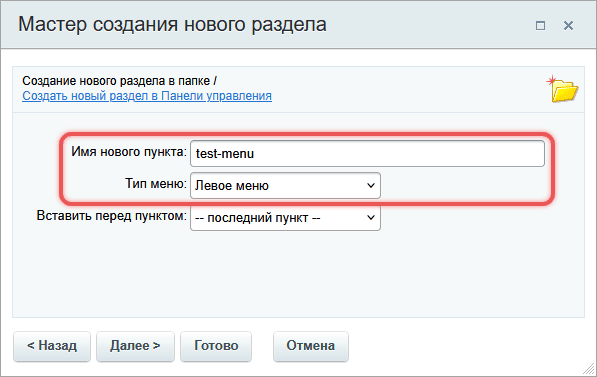Click the resize grip in dialog corner
597x377 pixels.
tap(589, 369)
